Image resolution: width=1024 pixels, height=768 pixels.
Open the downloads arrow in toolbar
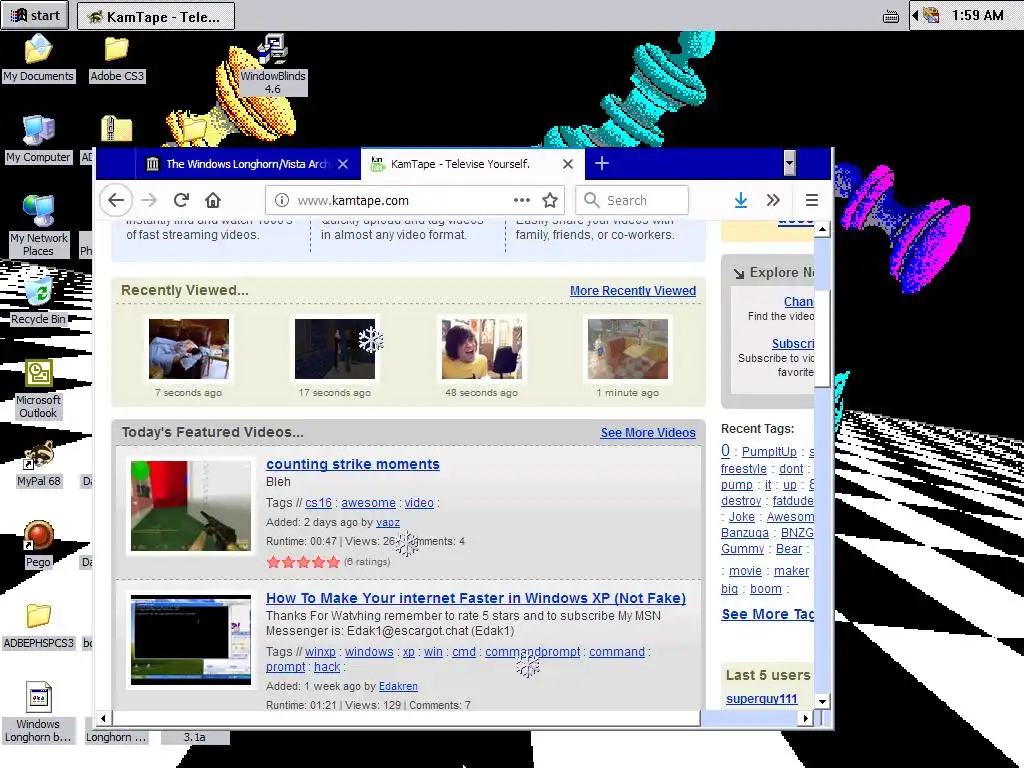(x=741, y=200)
